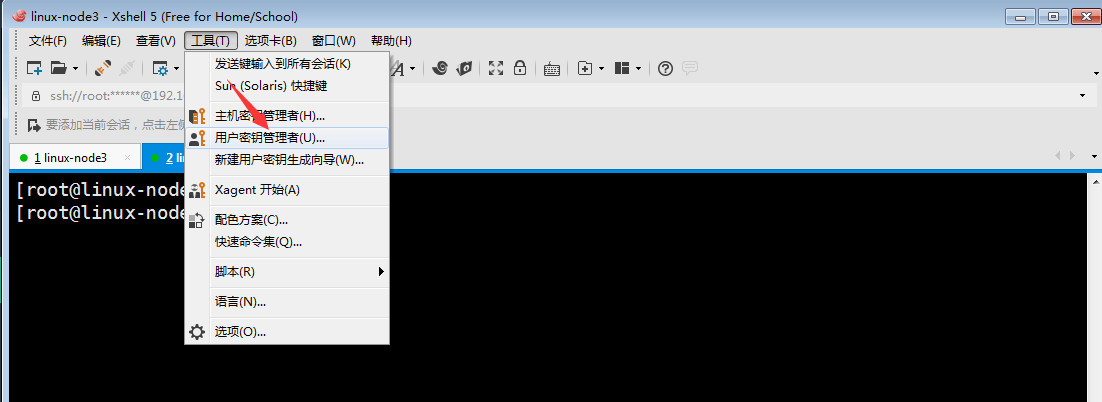Viewport: 1102px width, 402px height.
Task: Expand the layout arrangement dropdown arrow
Action: pyautogui.click(x=638, y=68)
